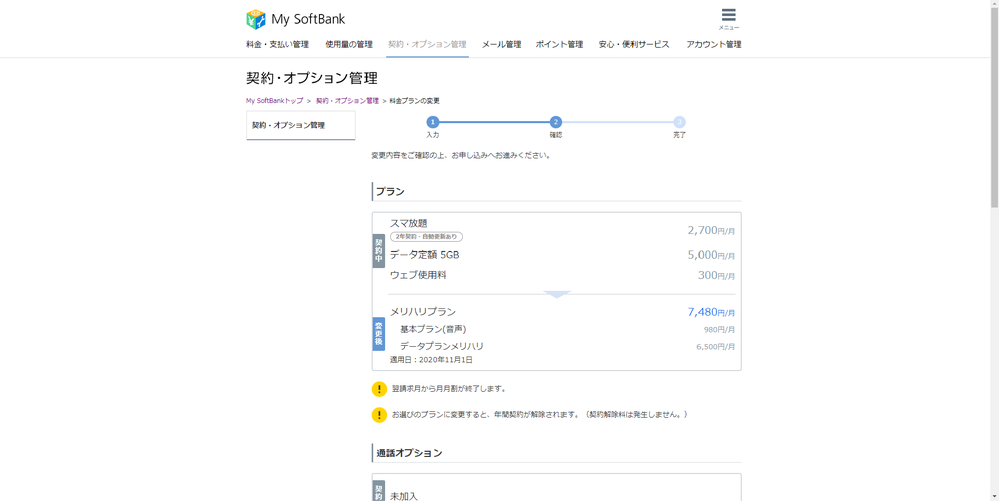
Task: Click 適用日：2020年11月1日 text
Action: [431, 360]
